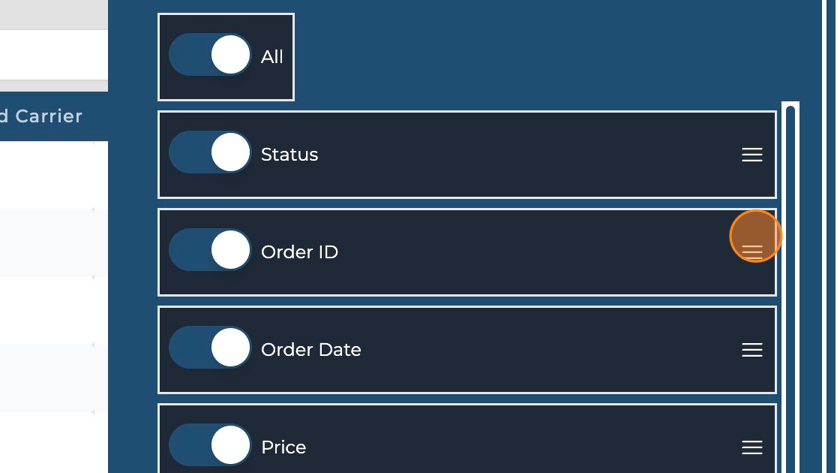Toggle the Price column switch
This screenshot has height=473, width=840.
pos(210,446)
